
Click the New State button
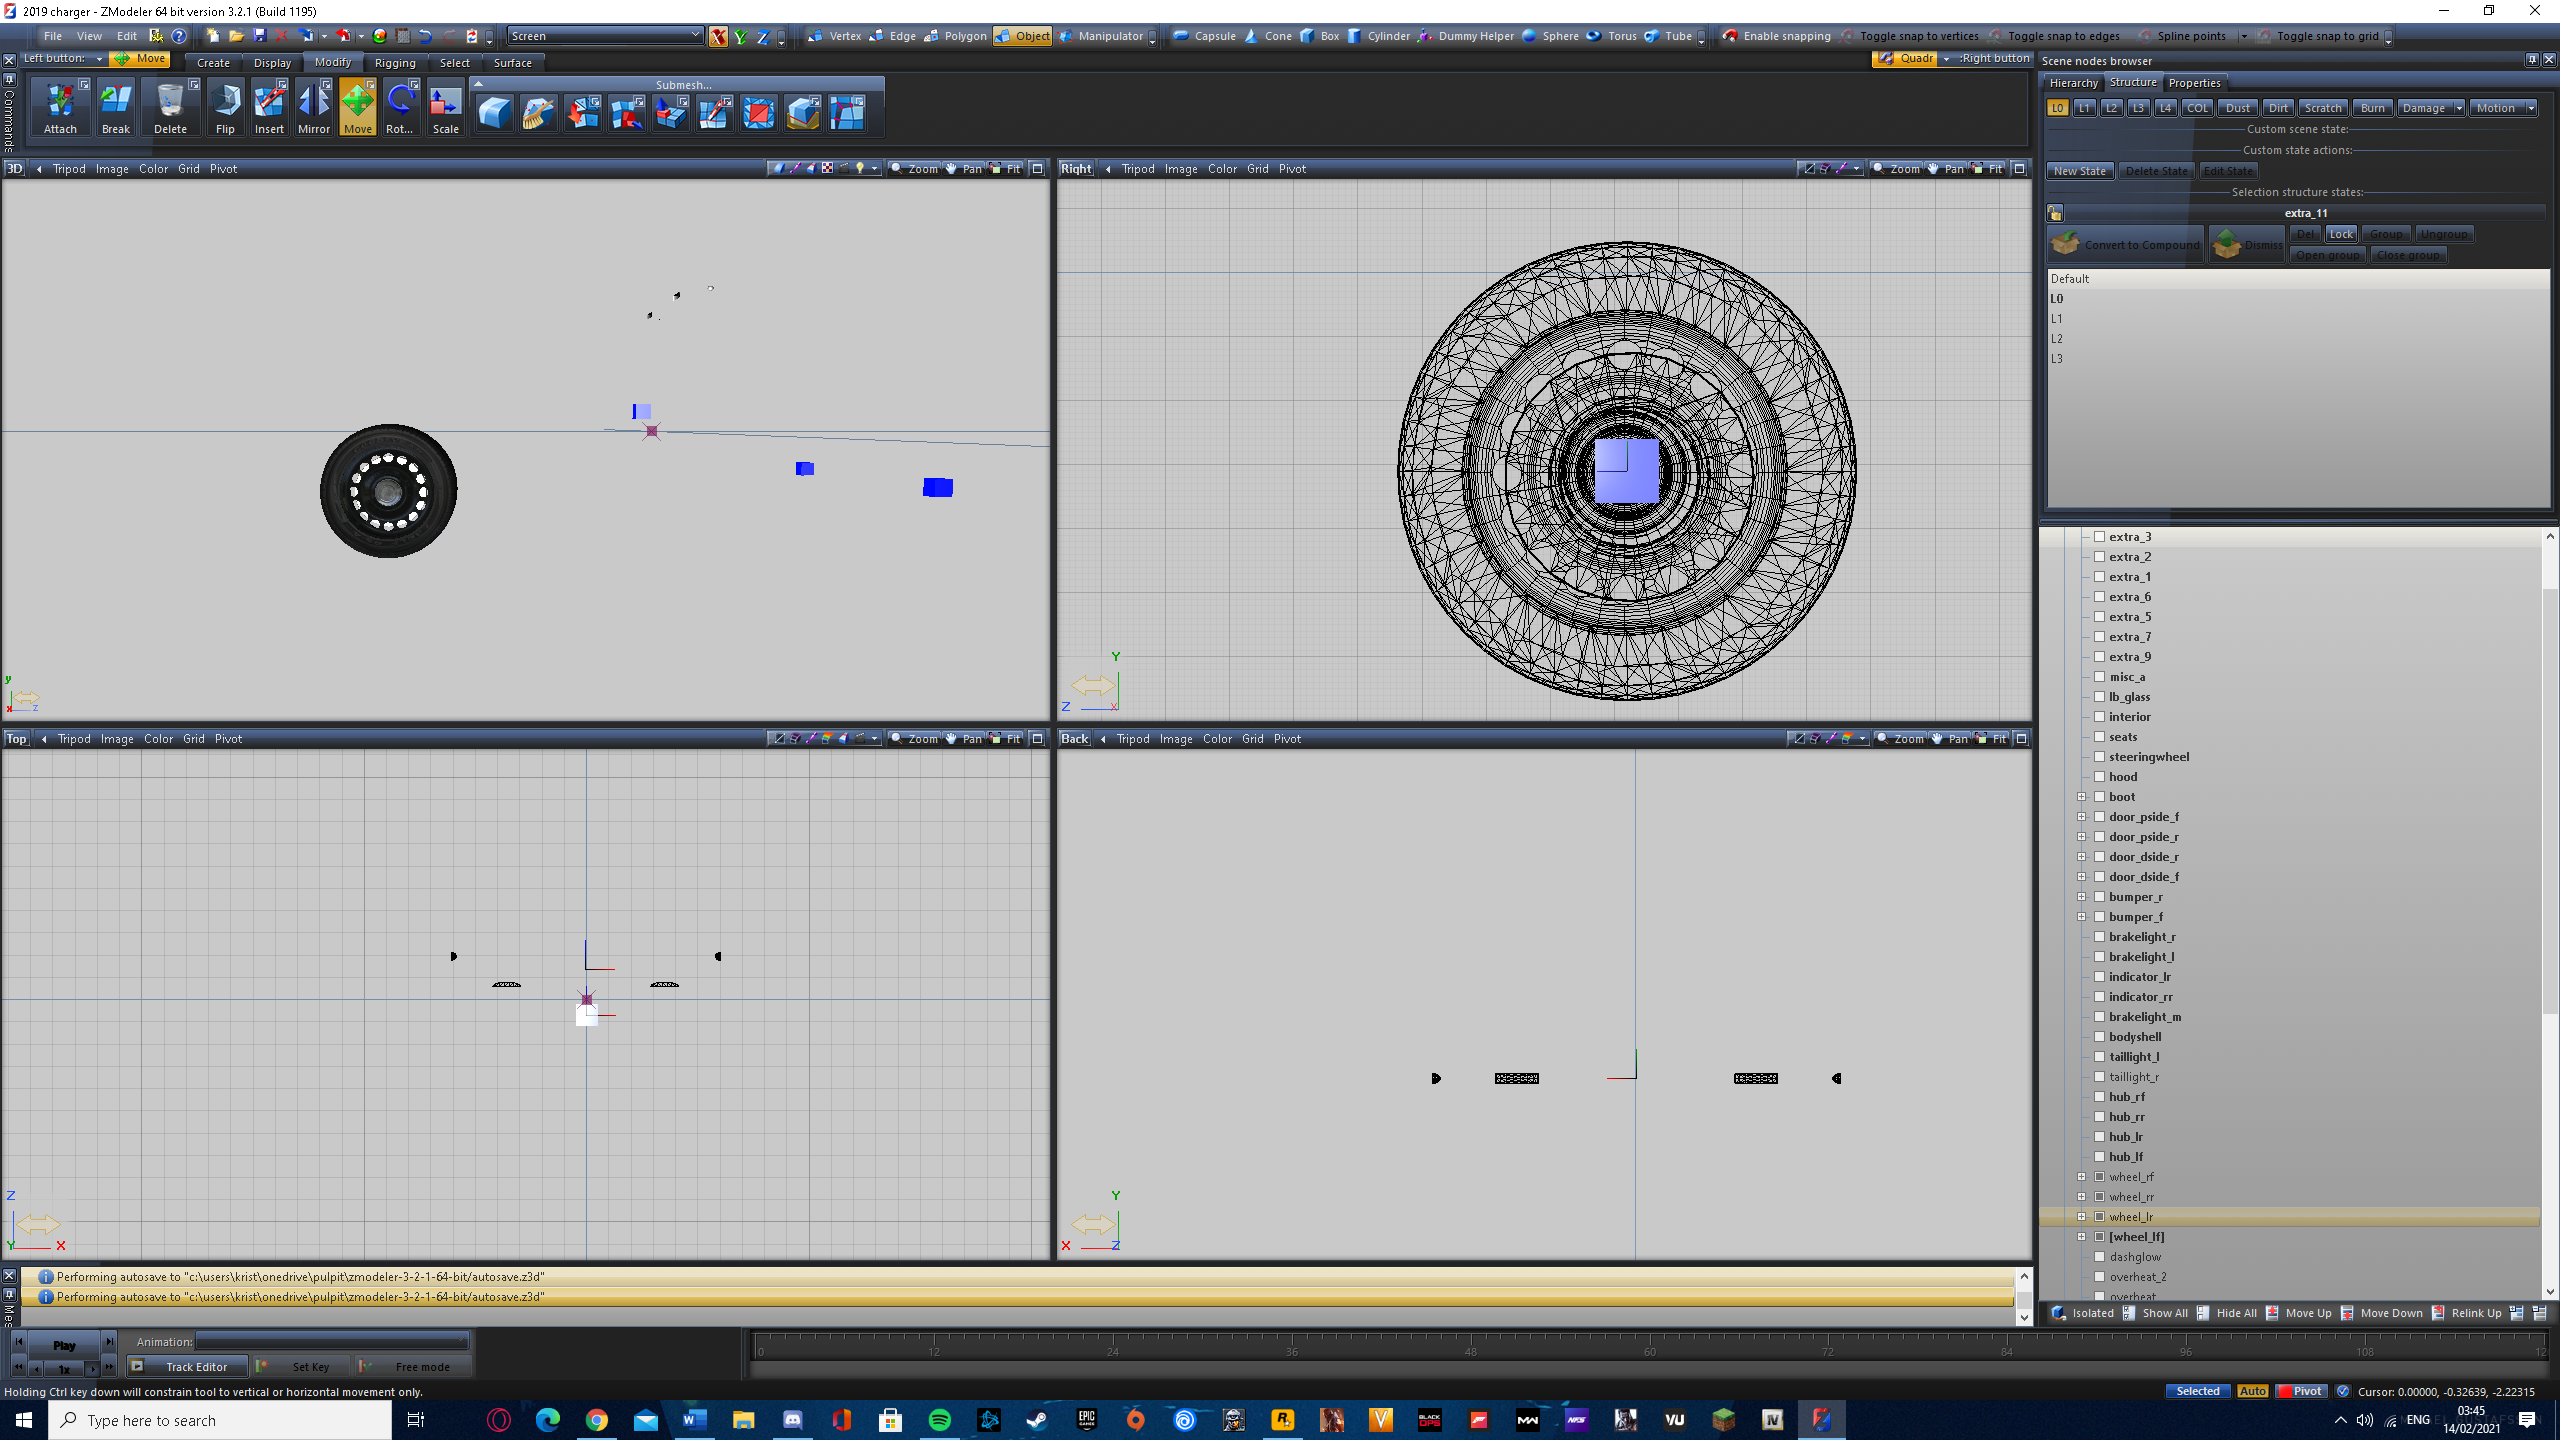(2080, 171)
